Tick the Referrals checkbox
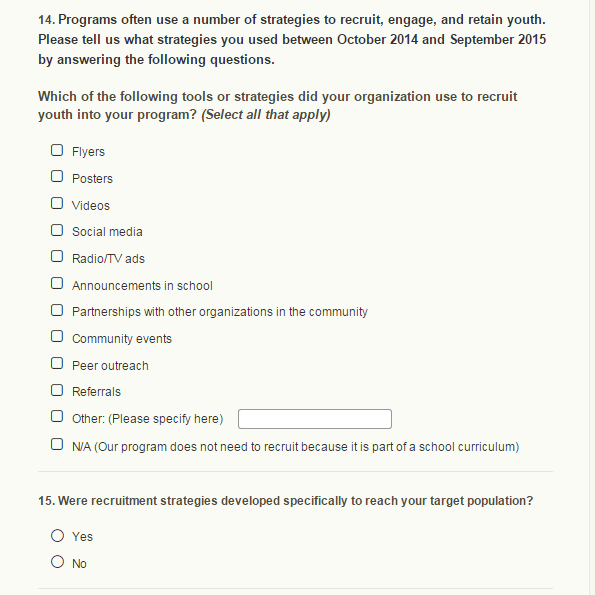This screenshot has height=595, width=595. [57, 390]
